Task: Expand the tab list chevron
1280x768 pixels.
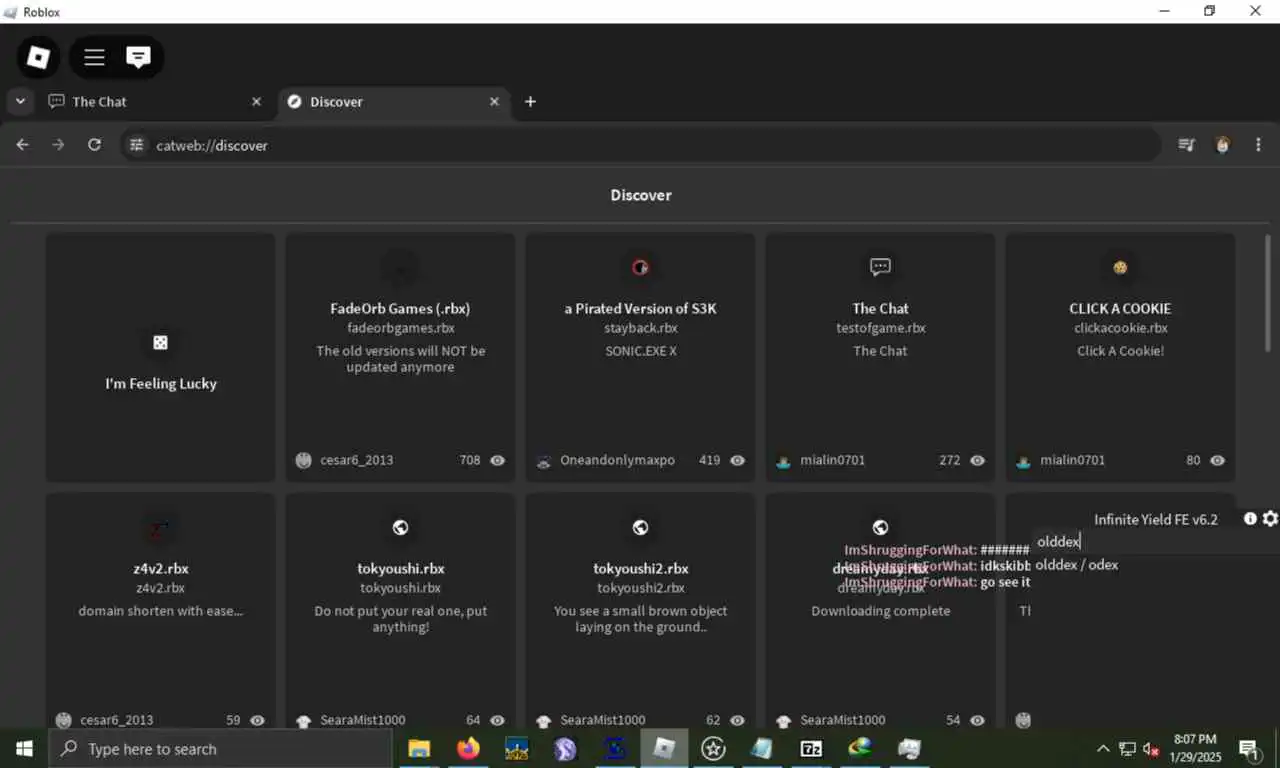Action: pos(20,101)
